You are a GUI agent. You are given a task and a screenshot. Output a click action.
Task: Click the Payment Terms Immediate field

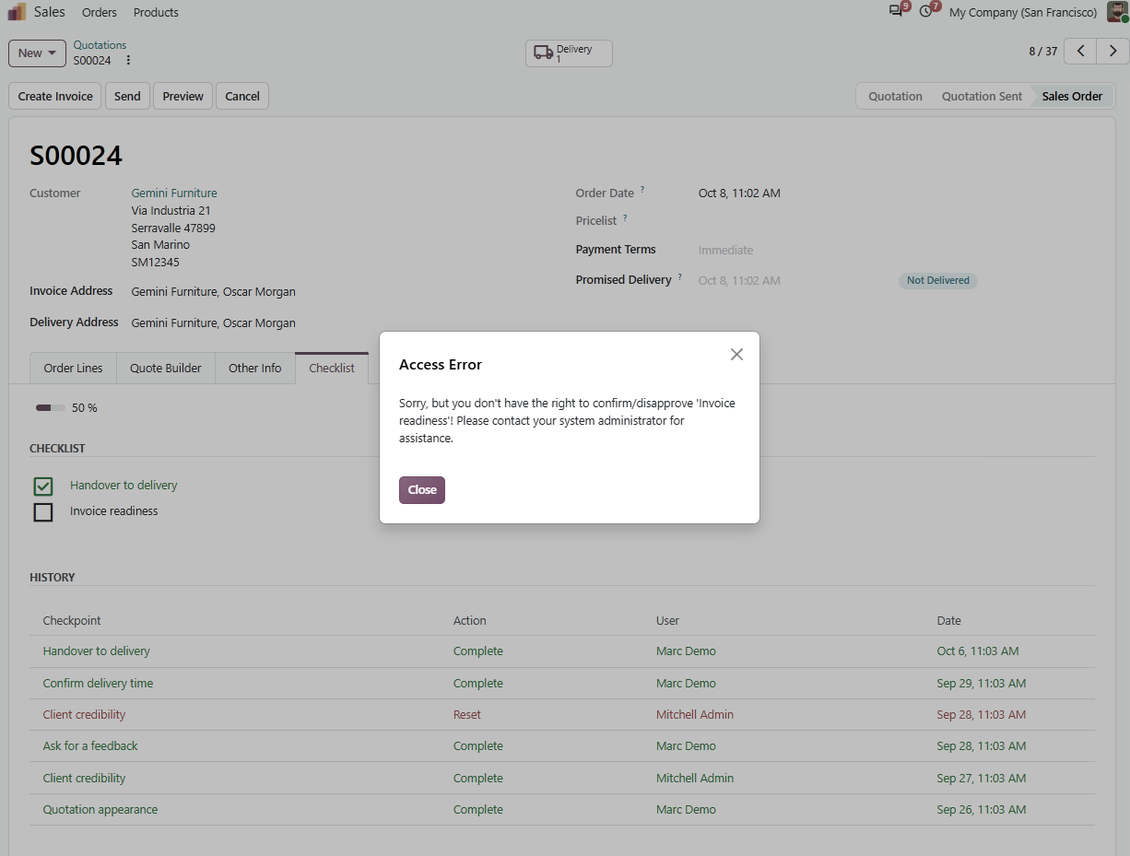(726, 250)
